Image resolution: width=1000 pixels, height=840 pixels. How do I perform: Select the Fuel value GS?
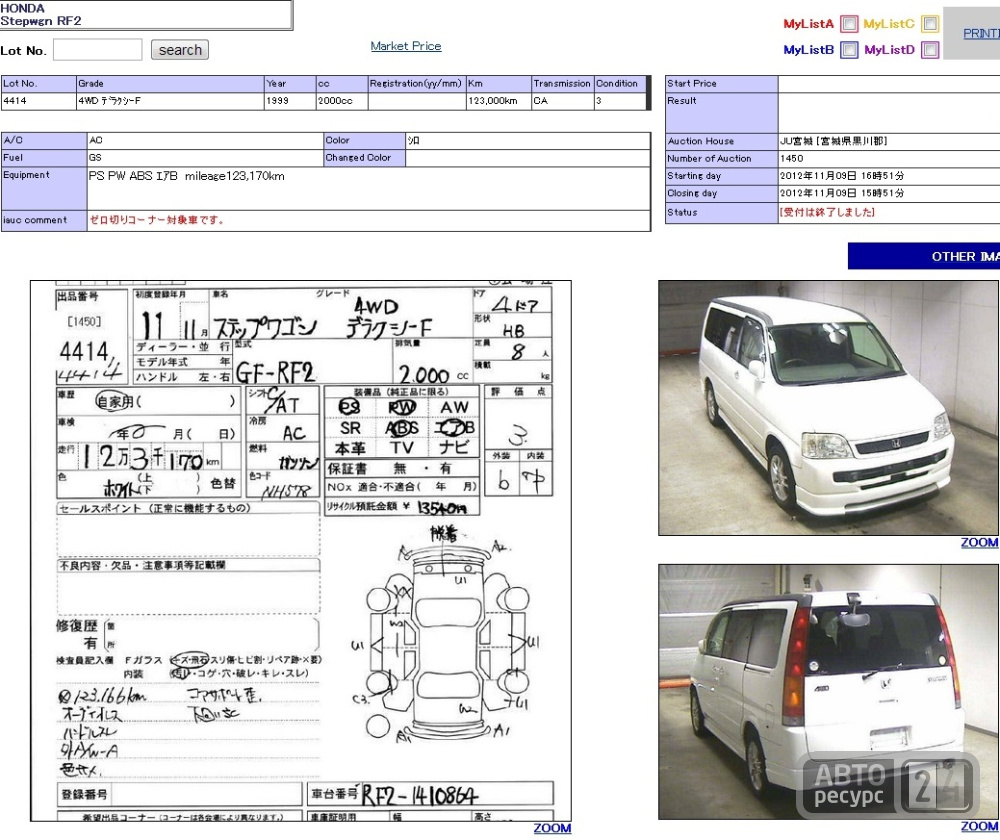coord(95,158)
